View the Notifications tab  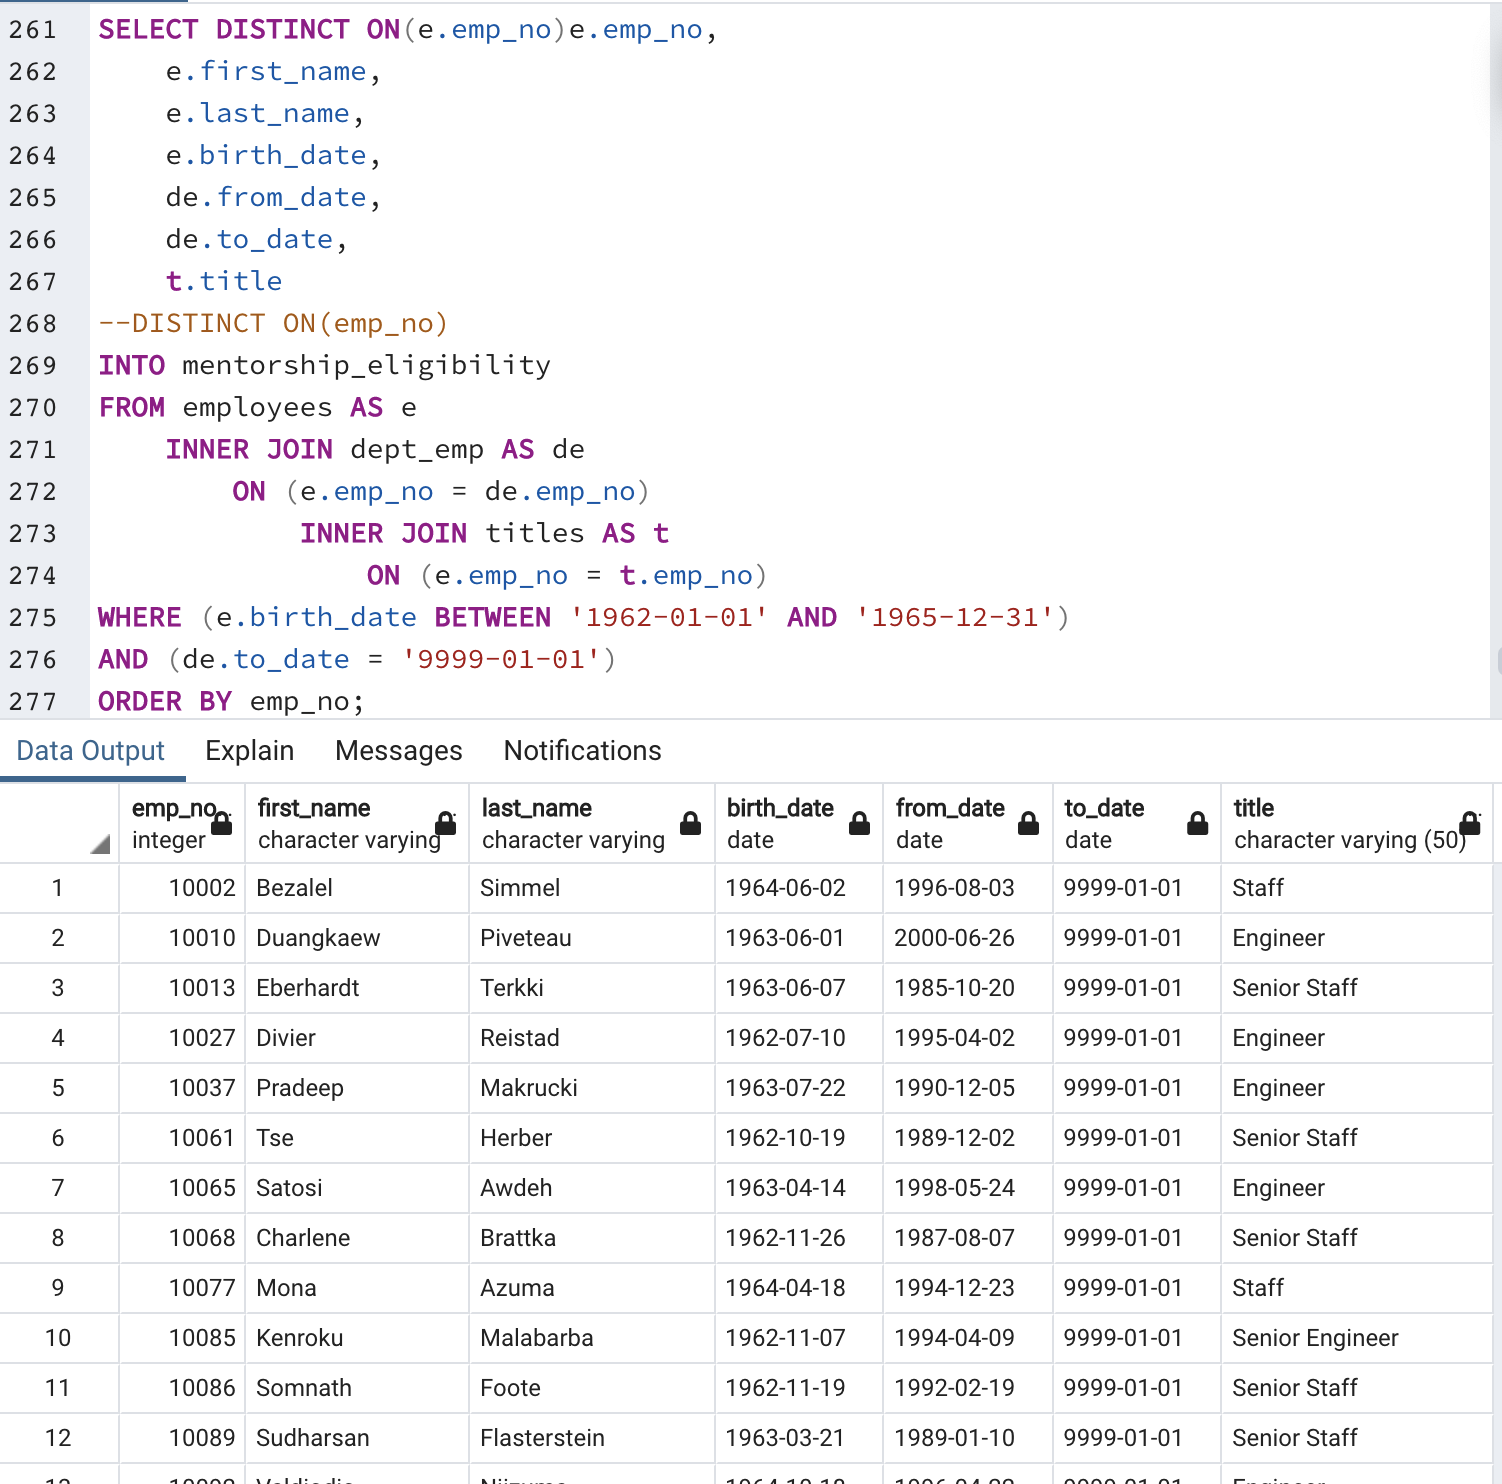[x=582, y=750]
